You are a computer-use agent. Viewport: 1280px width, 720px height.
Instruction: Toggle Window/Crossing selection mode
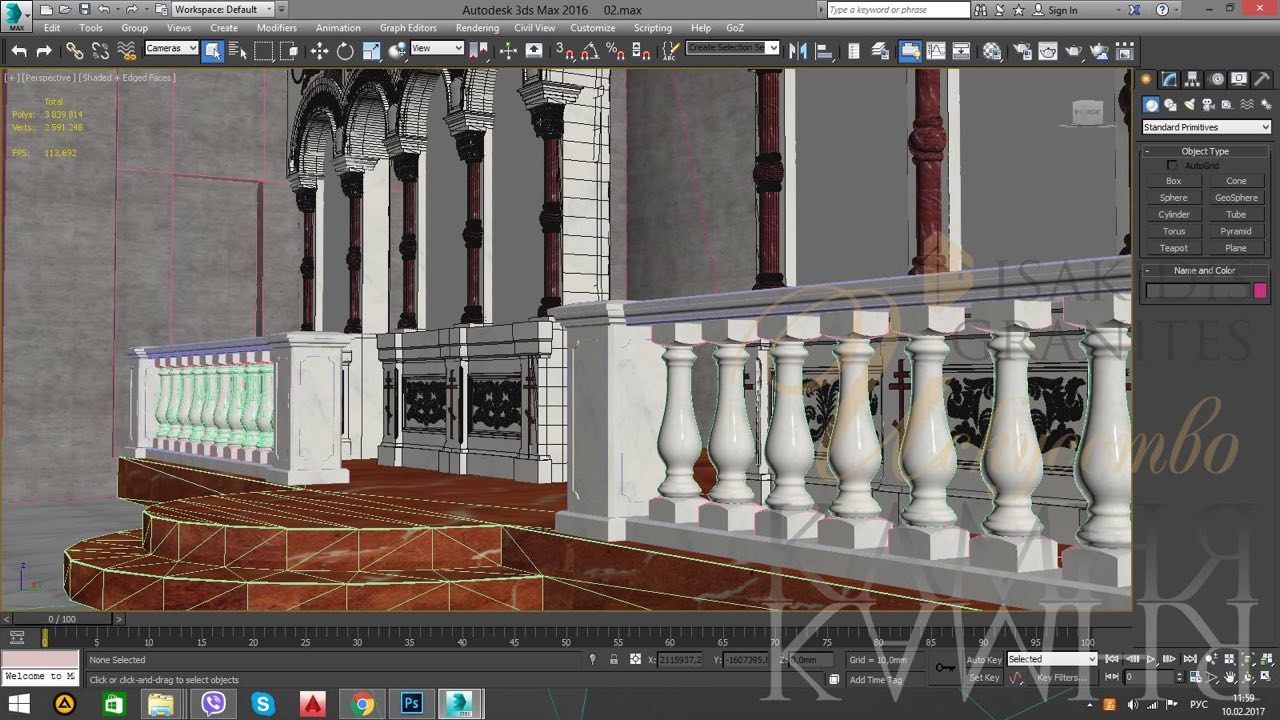coord(288,51)
